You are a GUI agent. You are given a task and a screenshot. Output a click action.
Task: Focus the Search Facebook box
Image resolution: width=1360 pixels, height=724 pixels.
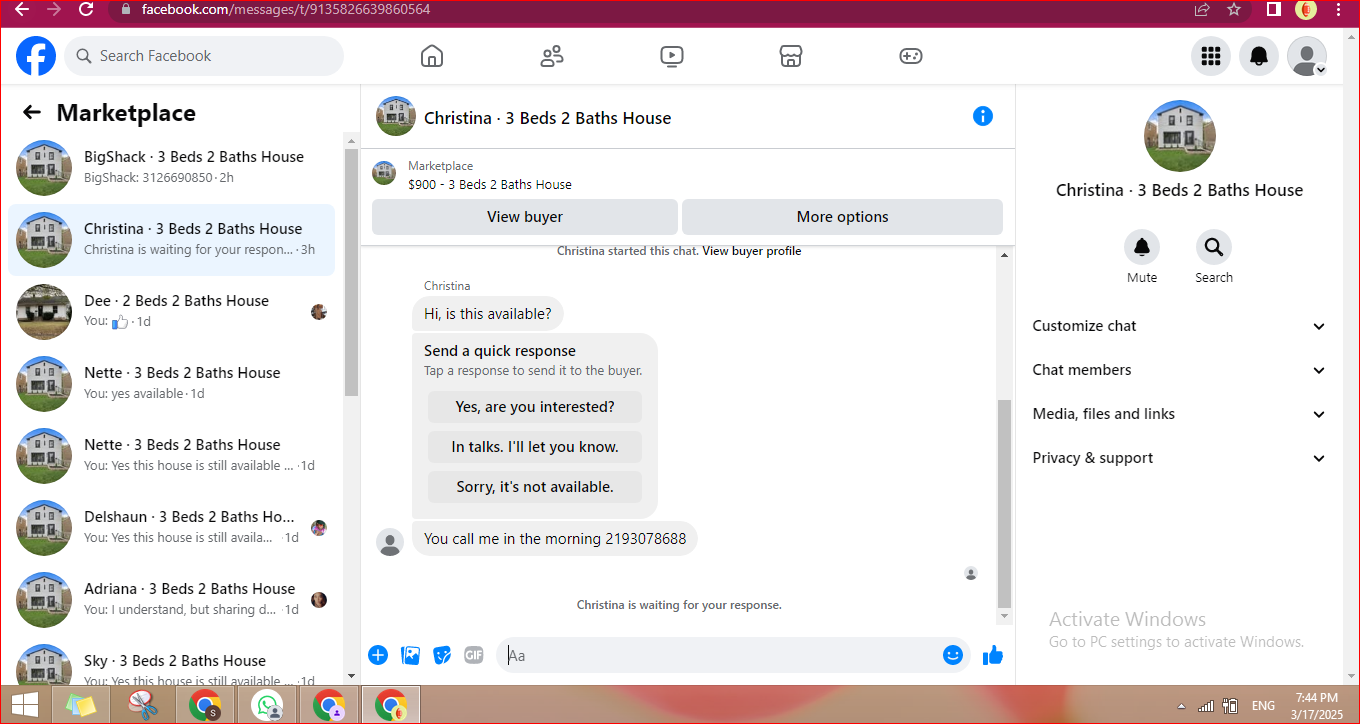(204, 56)
